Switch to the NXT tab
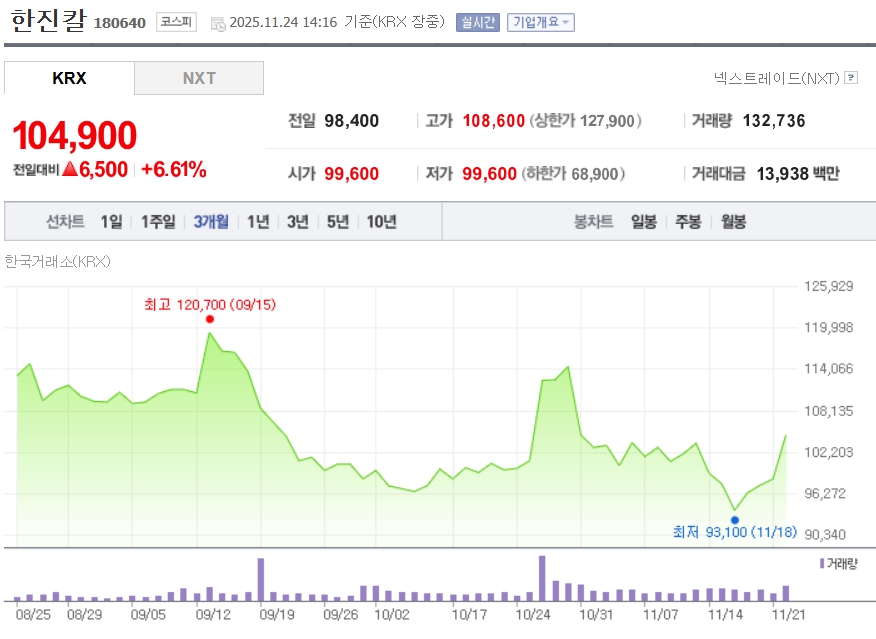 tap(199, 78)
